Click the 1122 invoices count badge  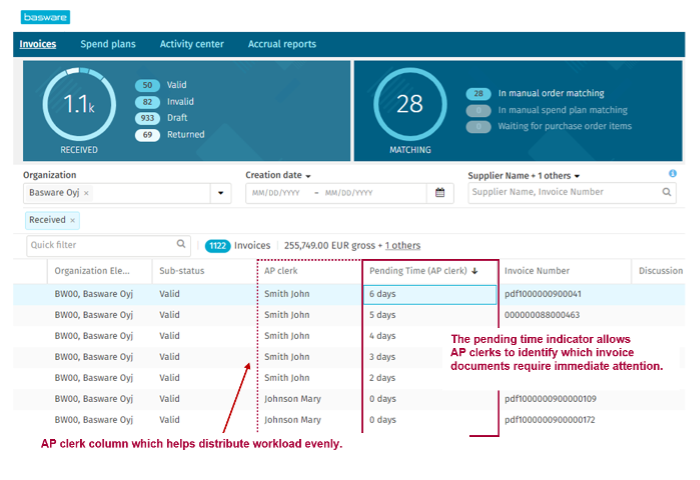point(217,246)
